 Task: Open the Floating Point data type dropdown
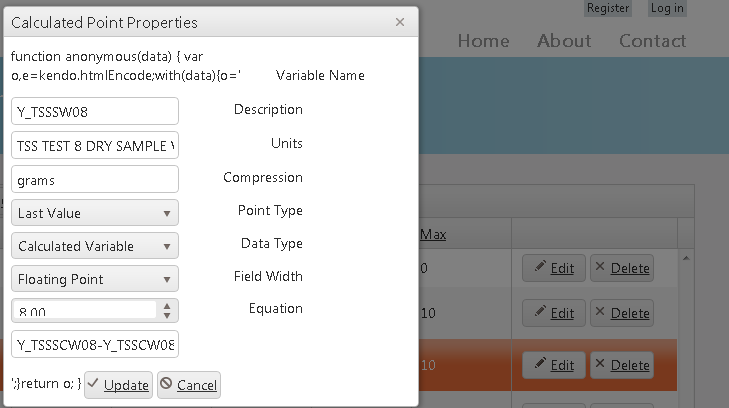click(x=94, y=279)
